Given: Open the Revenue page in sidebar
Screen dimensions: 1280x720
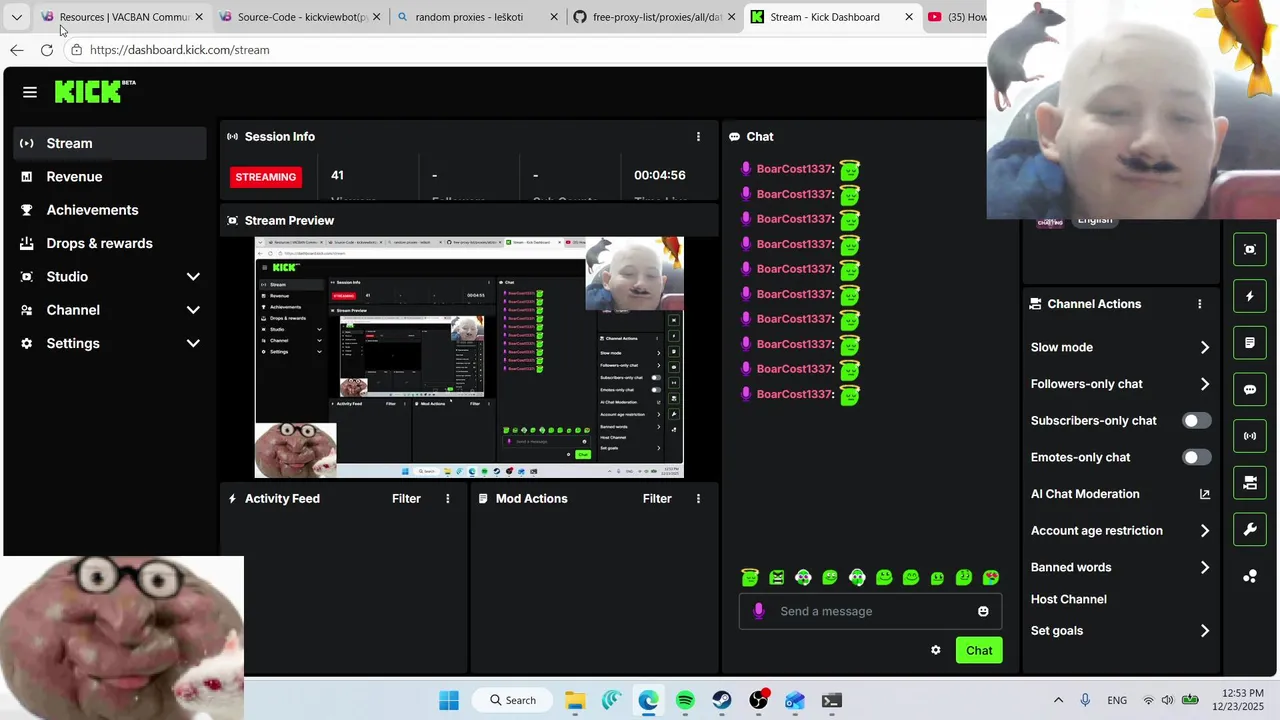Looking at the screenshot, I should 74,177.
